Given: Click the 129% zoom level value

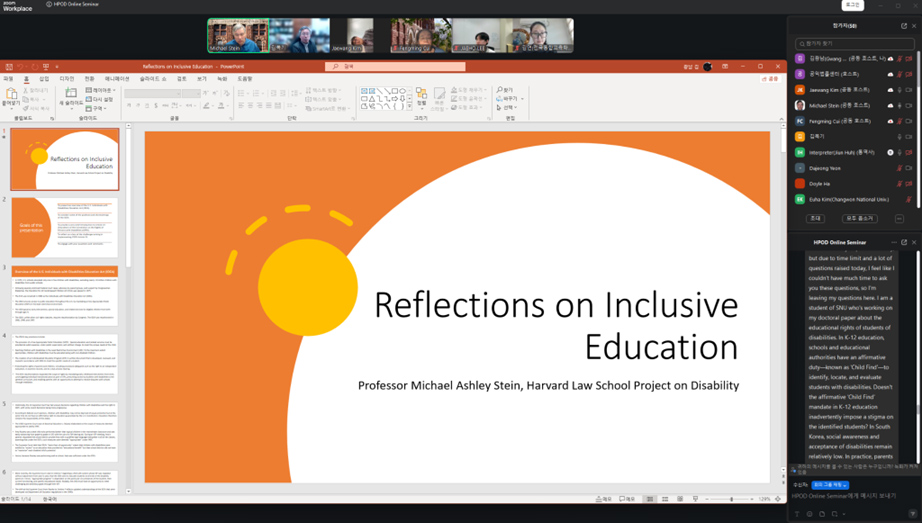Looking at the screenshot, I should (764, 499).
